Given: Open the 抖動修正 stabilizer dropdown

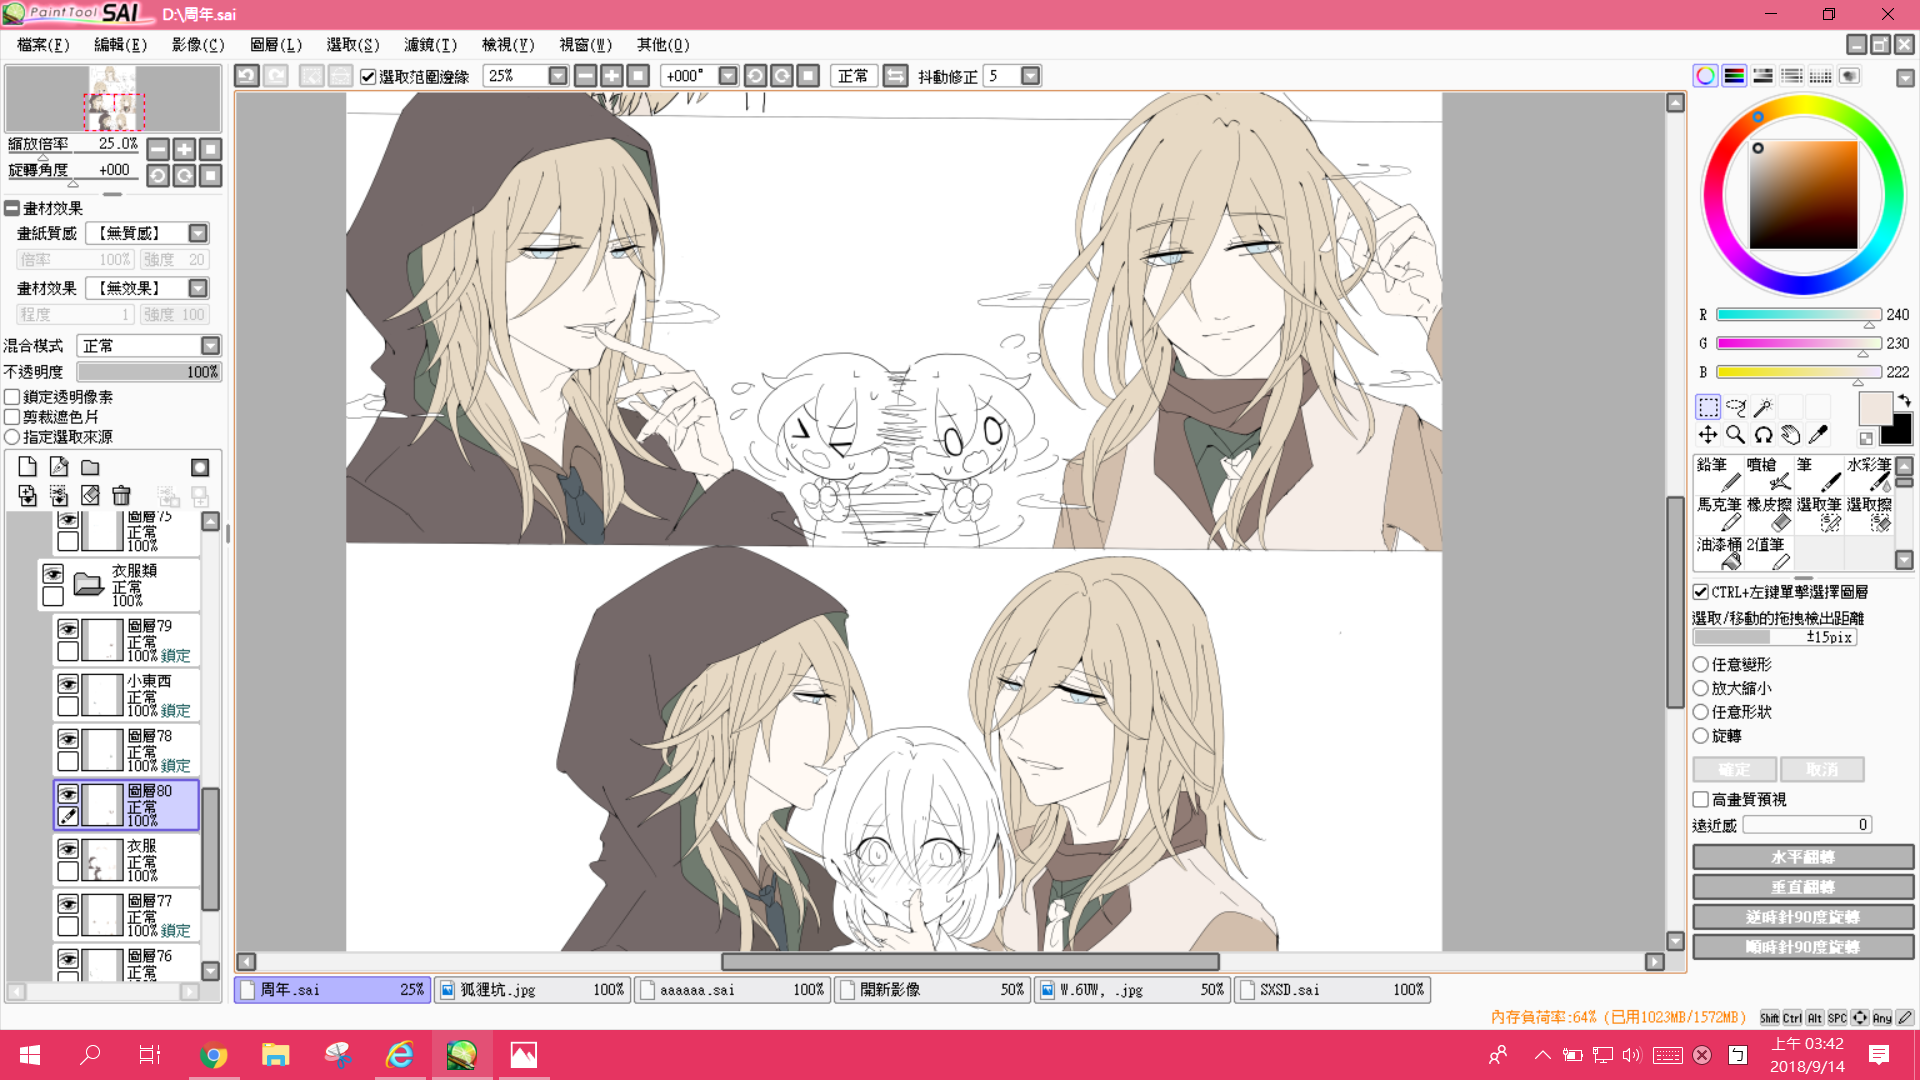Looking at the screenshot, I should tap(1031, 76).
